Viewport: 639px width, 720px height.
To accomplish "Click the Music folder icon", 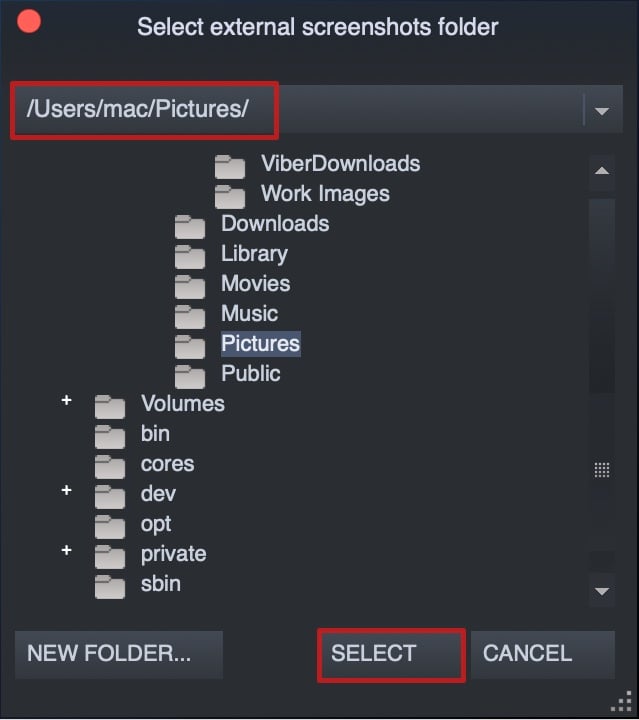I will 190,317.
